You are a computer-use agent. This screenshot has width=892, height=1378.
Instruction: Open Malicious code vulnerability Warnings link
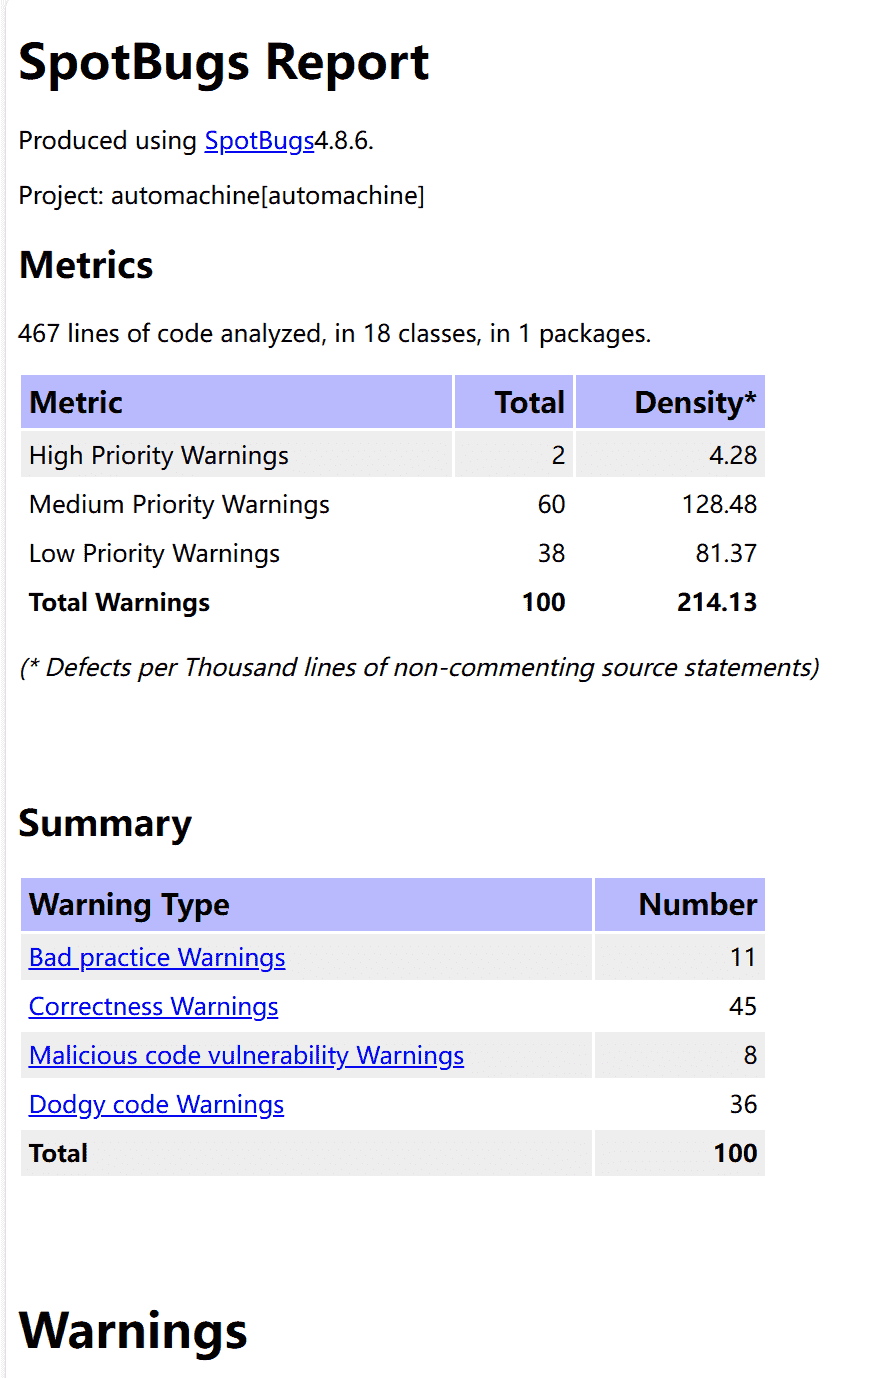[246, 1056]
